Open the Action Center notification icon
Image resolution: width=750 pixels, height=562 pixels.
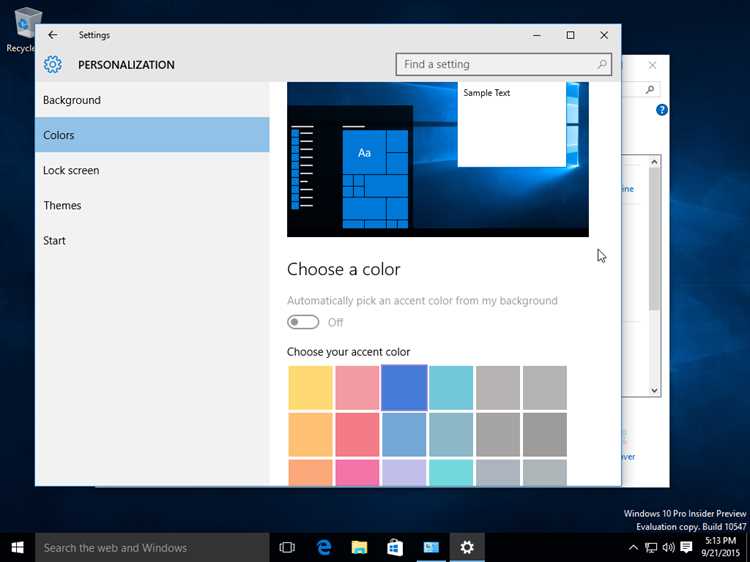(x=686, y=547)
